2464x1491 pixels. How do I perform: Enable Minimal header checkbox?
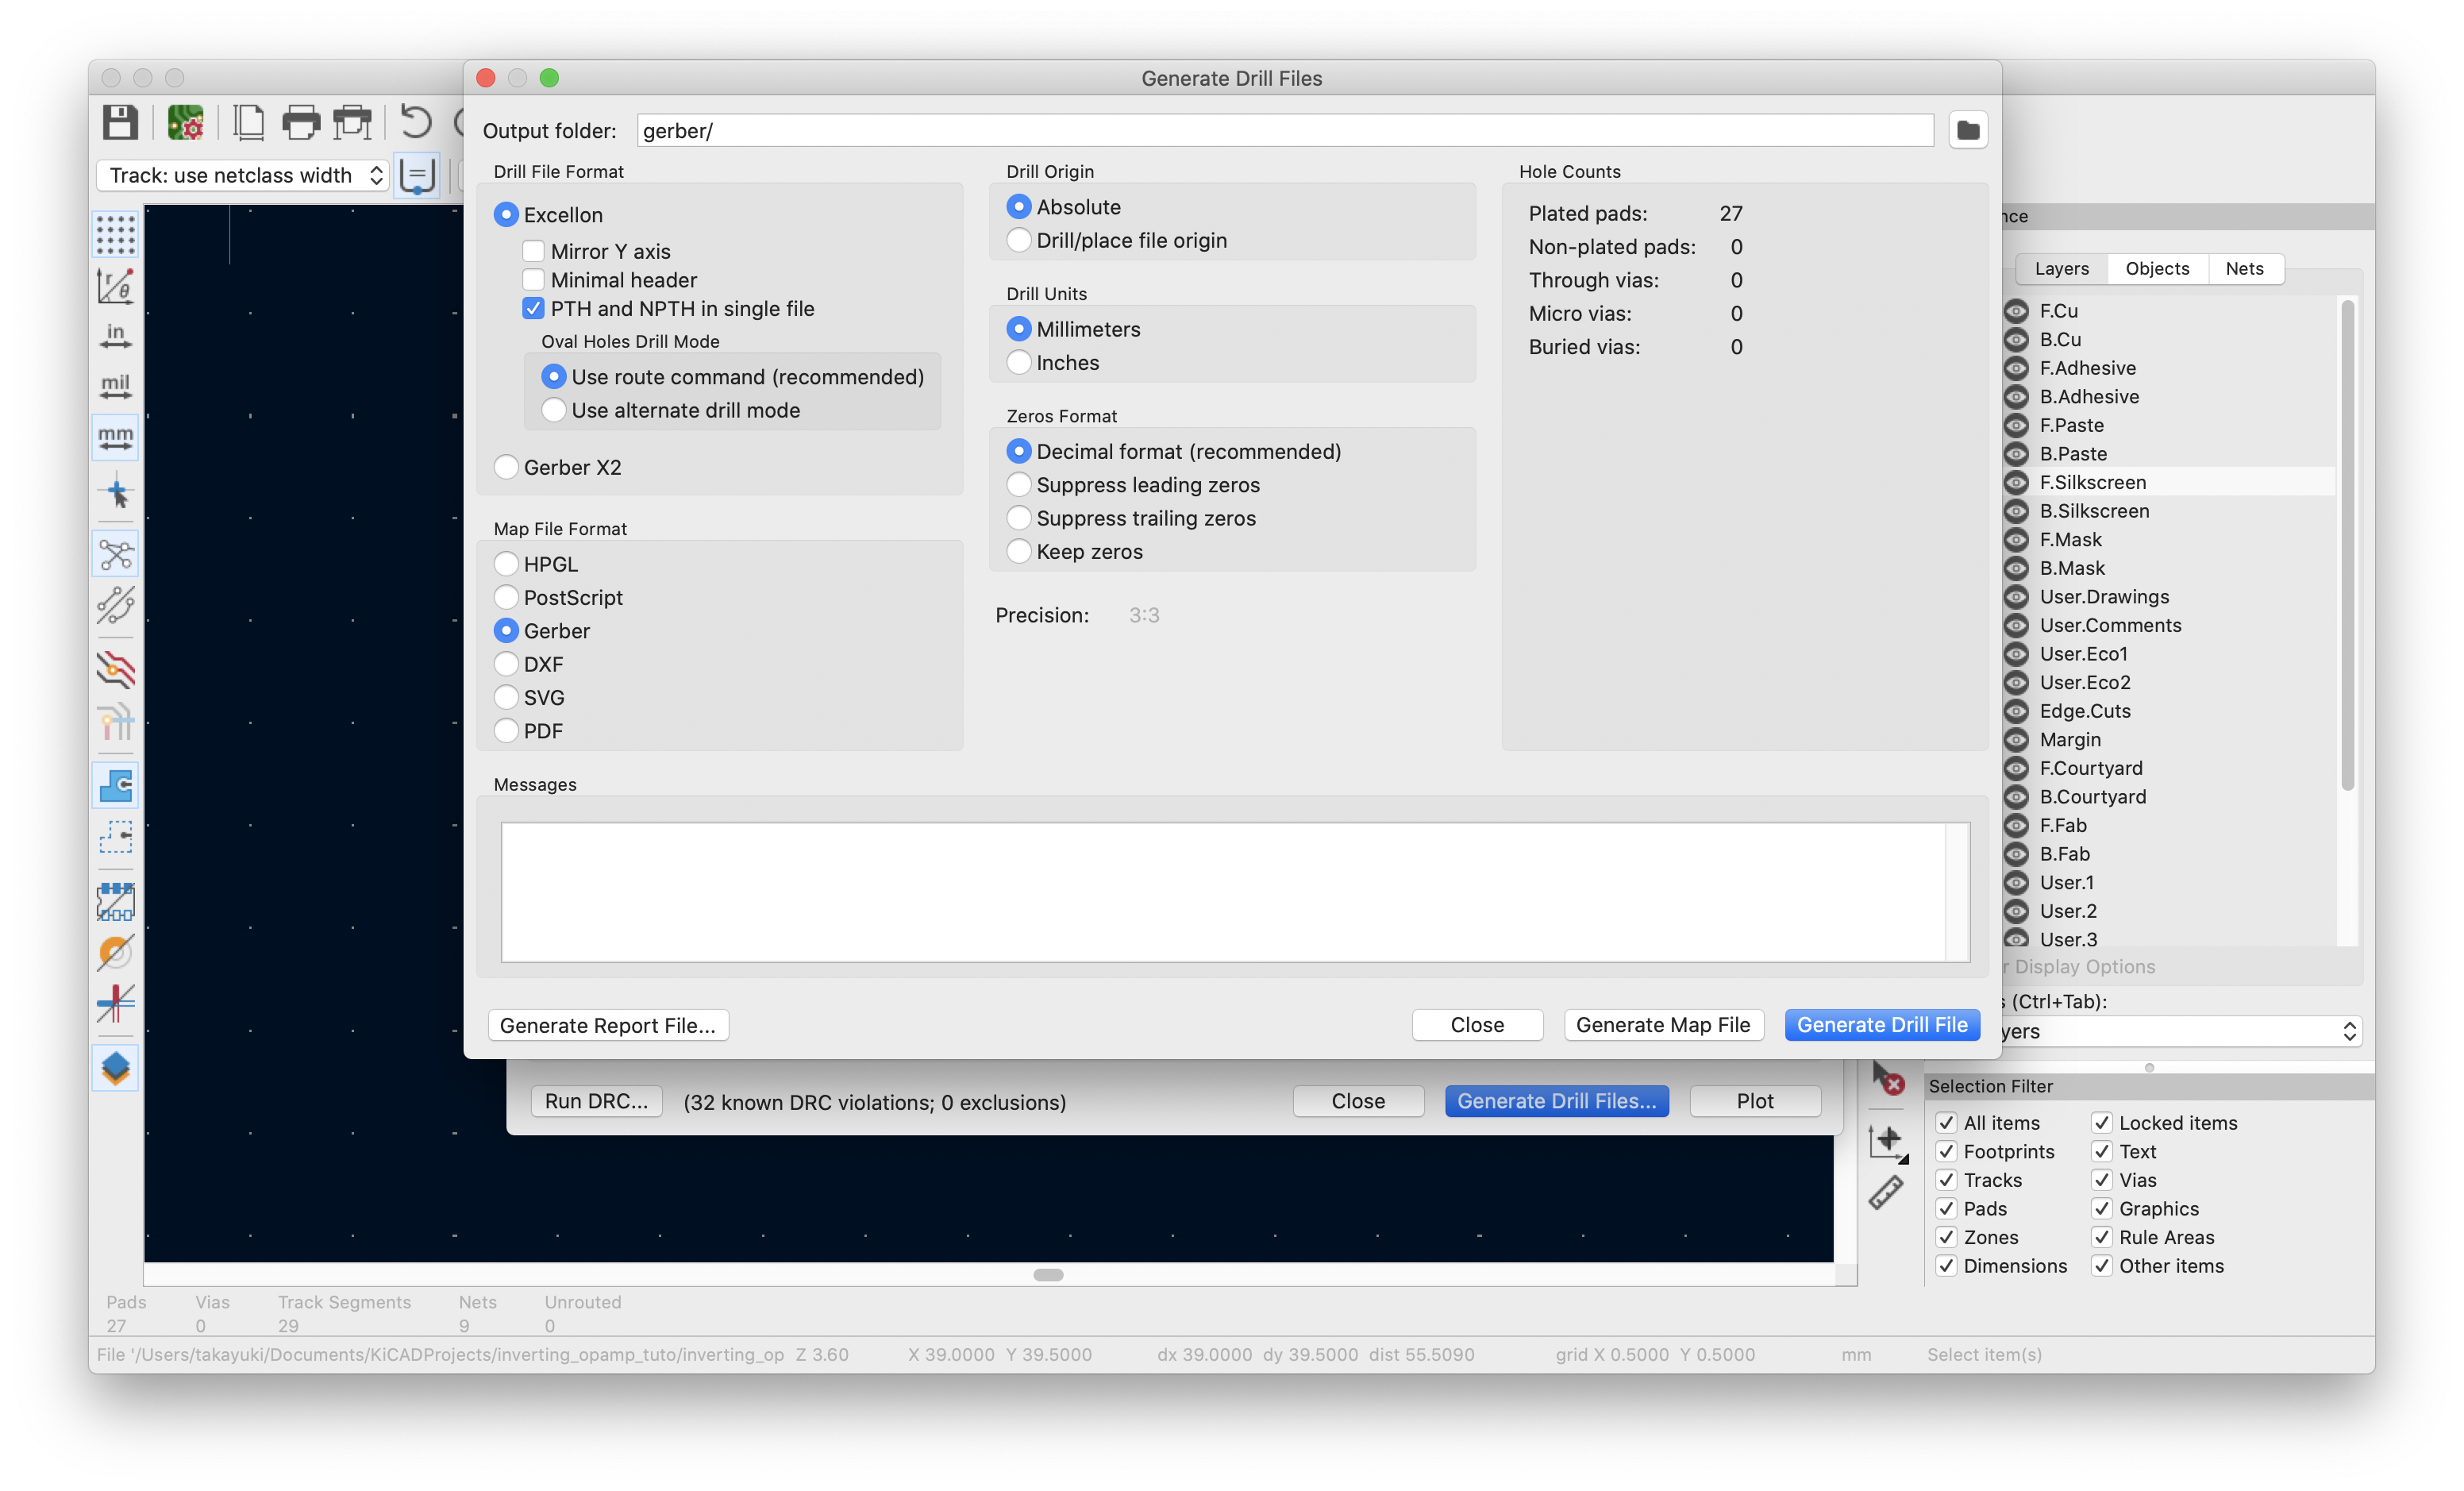[533, 280]
